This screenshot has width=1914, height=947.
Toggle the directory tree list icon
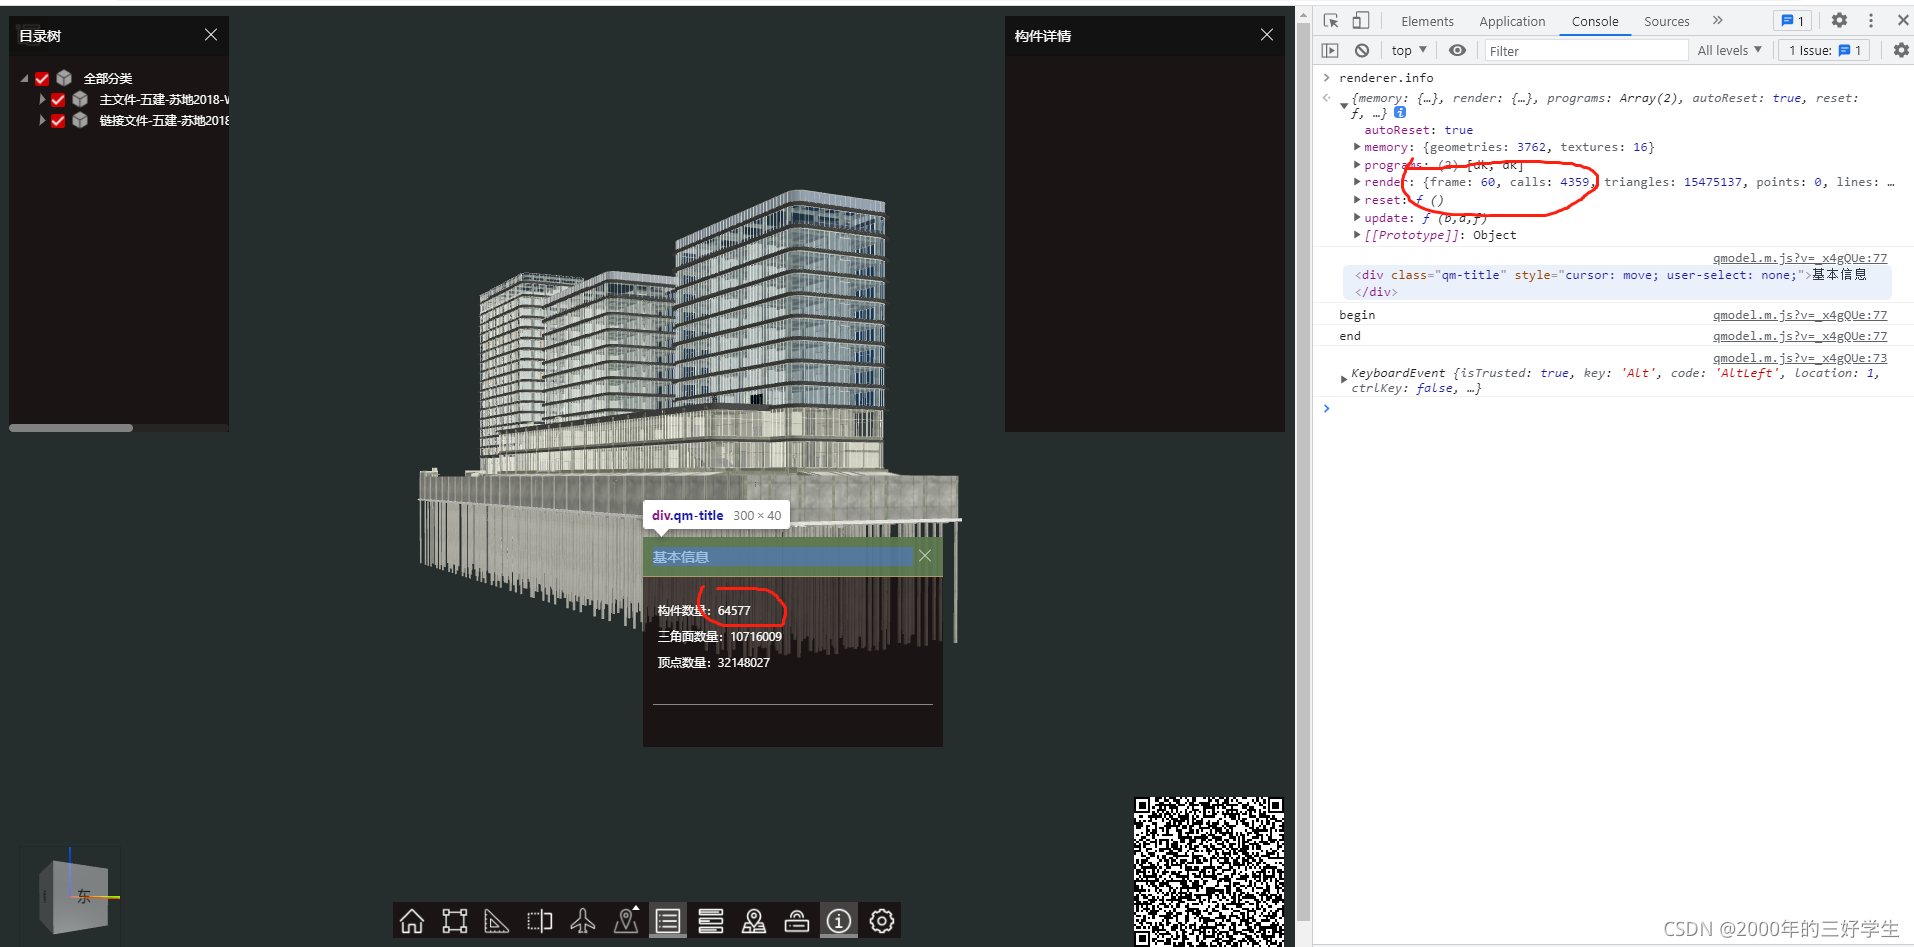(x=668, y=921)
